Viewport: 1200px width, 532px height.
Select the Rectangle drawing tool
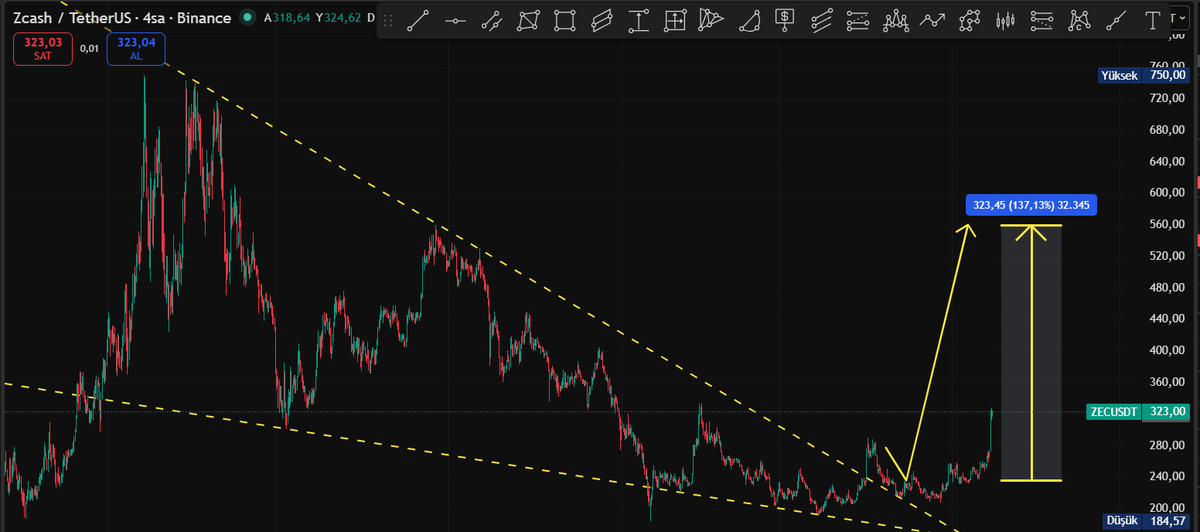coord(565,19)
